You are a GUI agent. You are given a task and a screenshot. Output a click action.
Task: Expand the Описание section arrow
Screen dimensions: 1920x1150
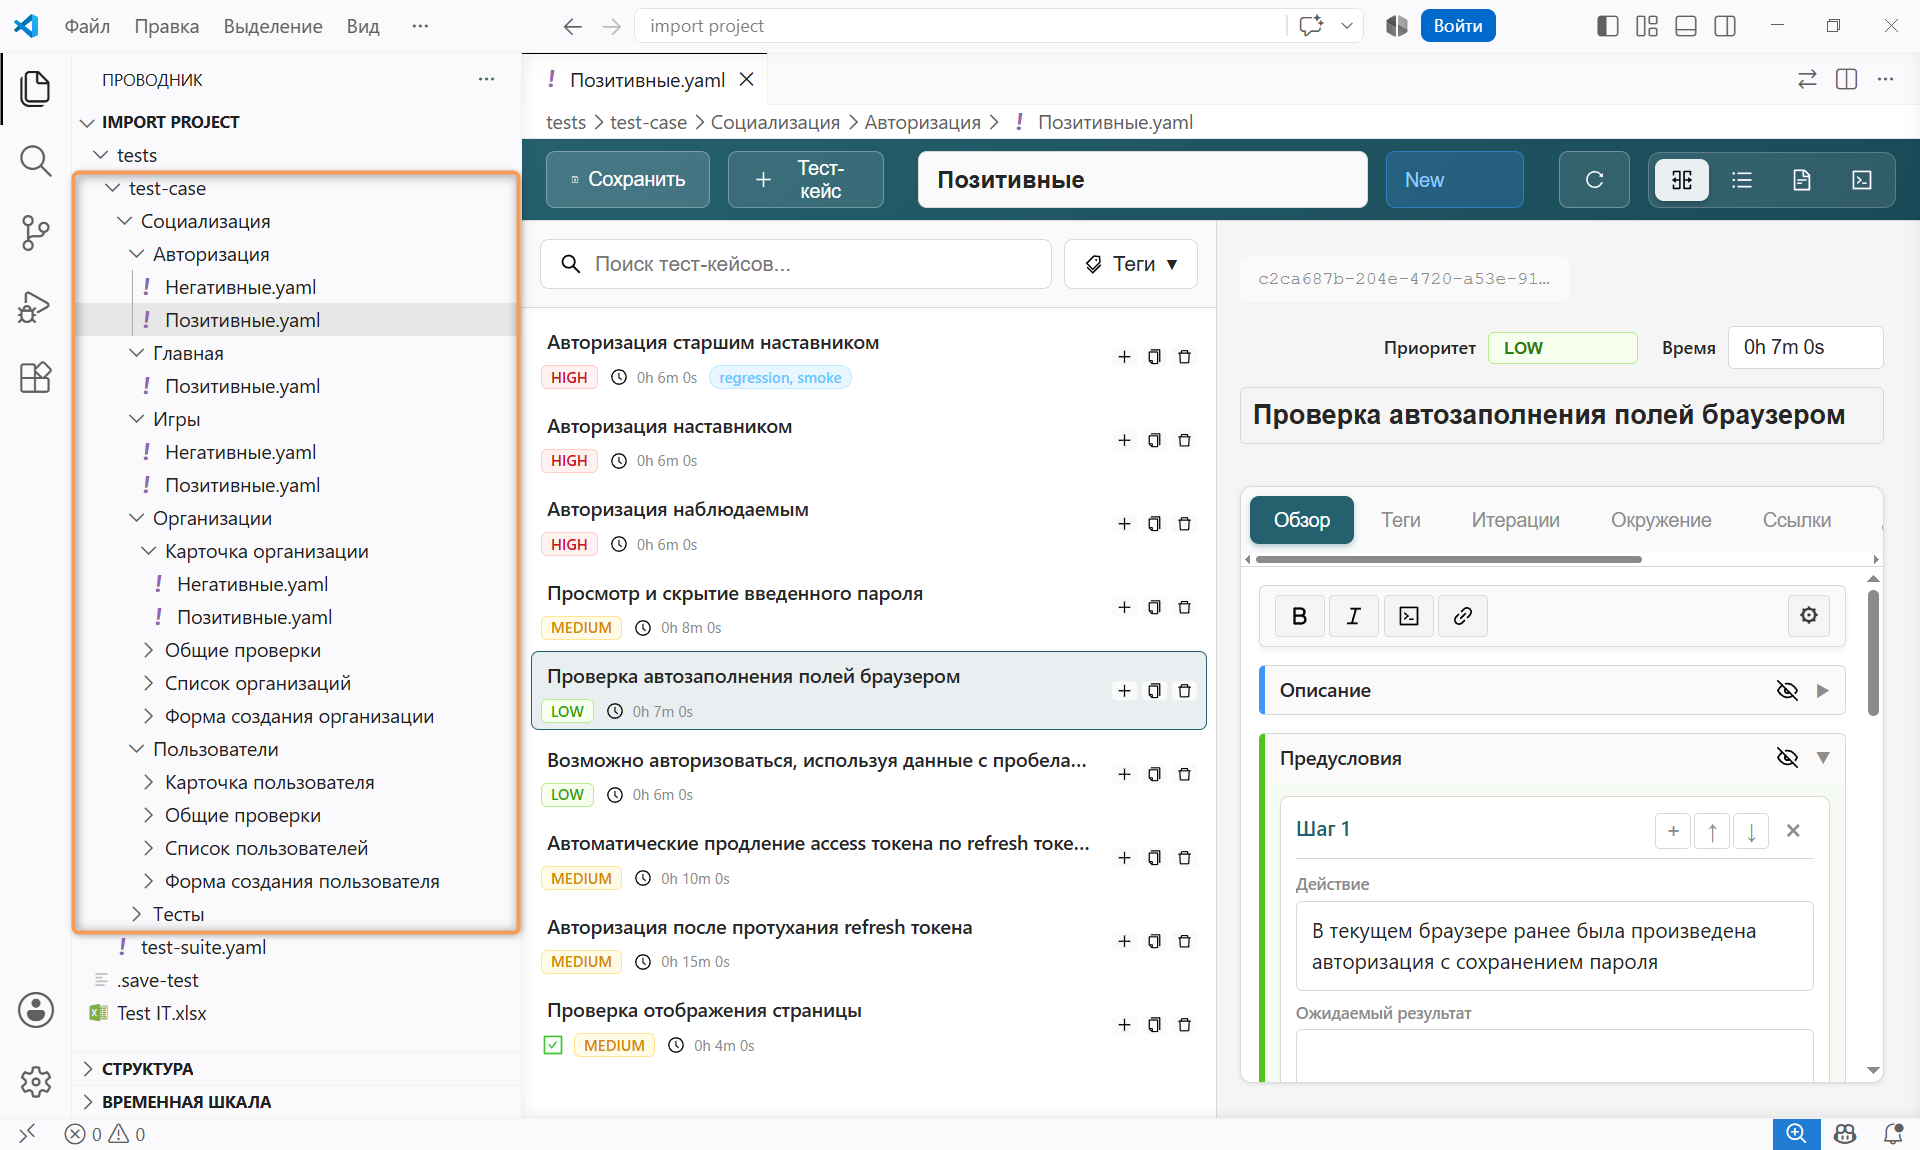coord(1823,691)
